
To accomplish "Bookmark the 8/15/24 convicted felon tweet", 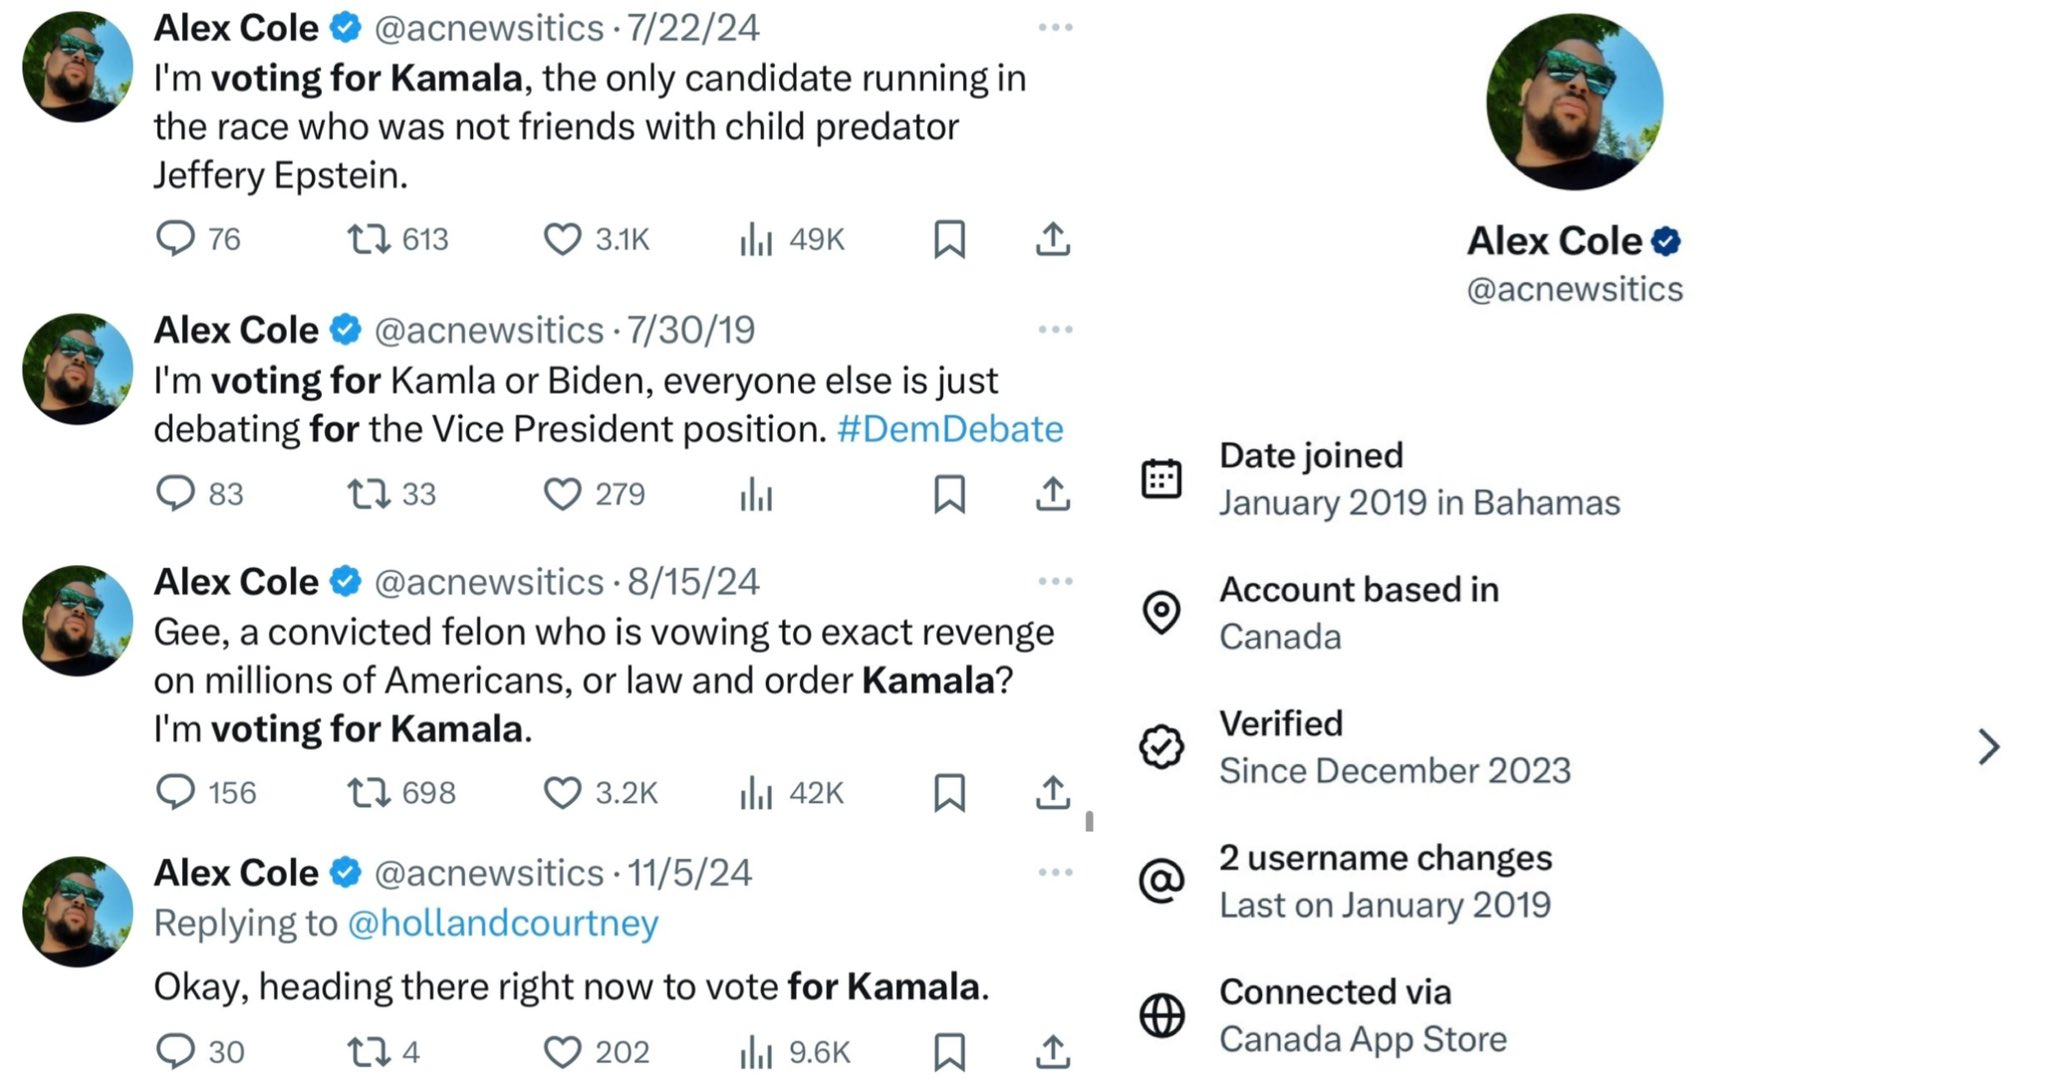I will tap(949, 793).
